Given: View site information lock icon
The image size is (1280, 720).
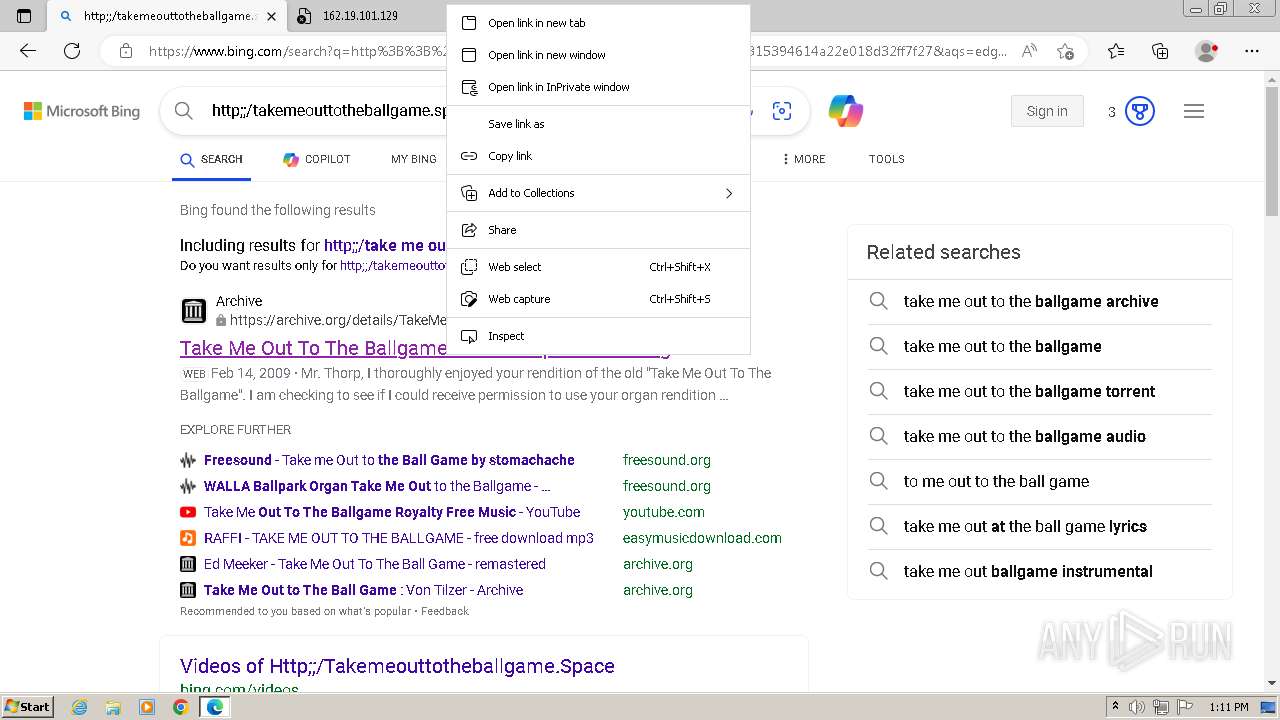Looking at the screenshot, I should click(x=125, y=51).
